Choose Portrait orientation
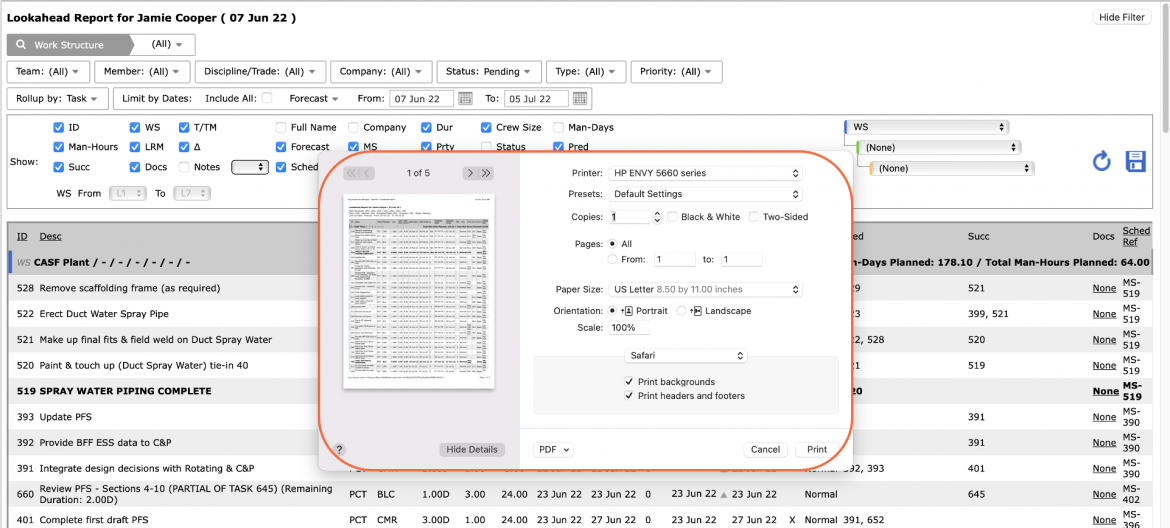Image resolution: width=1170 pixels, height=528 pixels. (x=613, y=311)
